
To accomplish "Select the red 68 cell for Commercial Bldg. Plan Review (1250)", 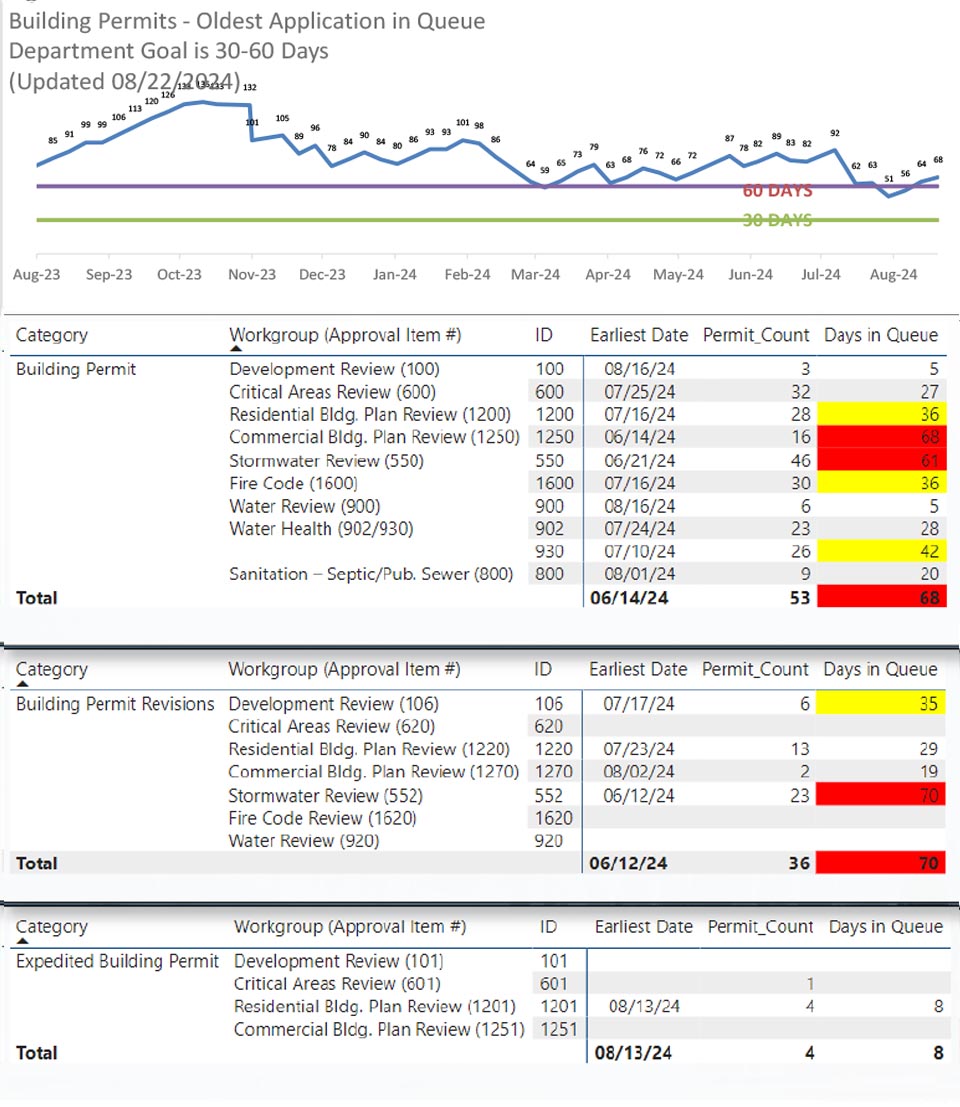I will pyautogui.click(x=879, y=437).
